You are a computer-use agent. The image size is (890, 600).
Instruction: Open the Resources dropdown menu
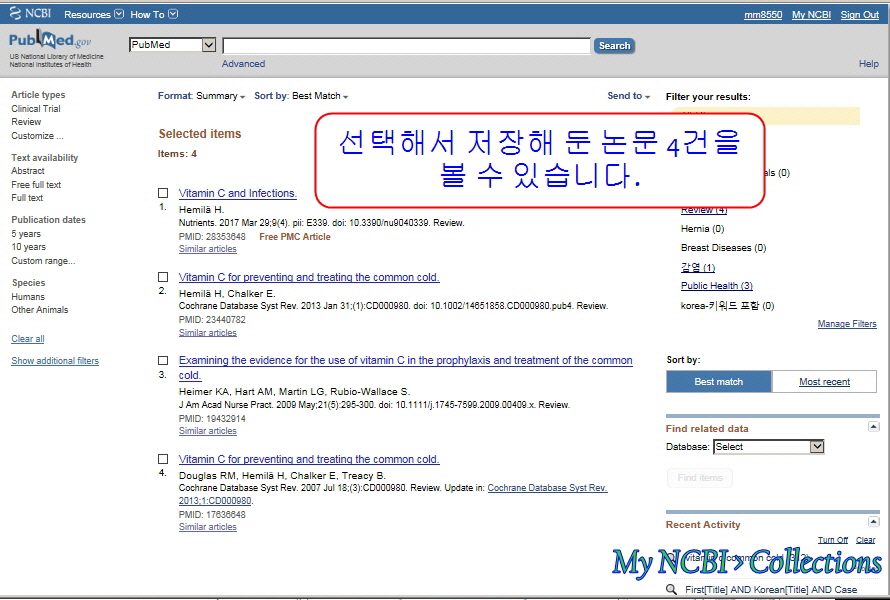94,14
